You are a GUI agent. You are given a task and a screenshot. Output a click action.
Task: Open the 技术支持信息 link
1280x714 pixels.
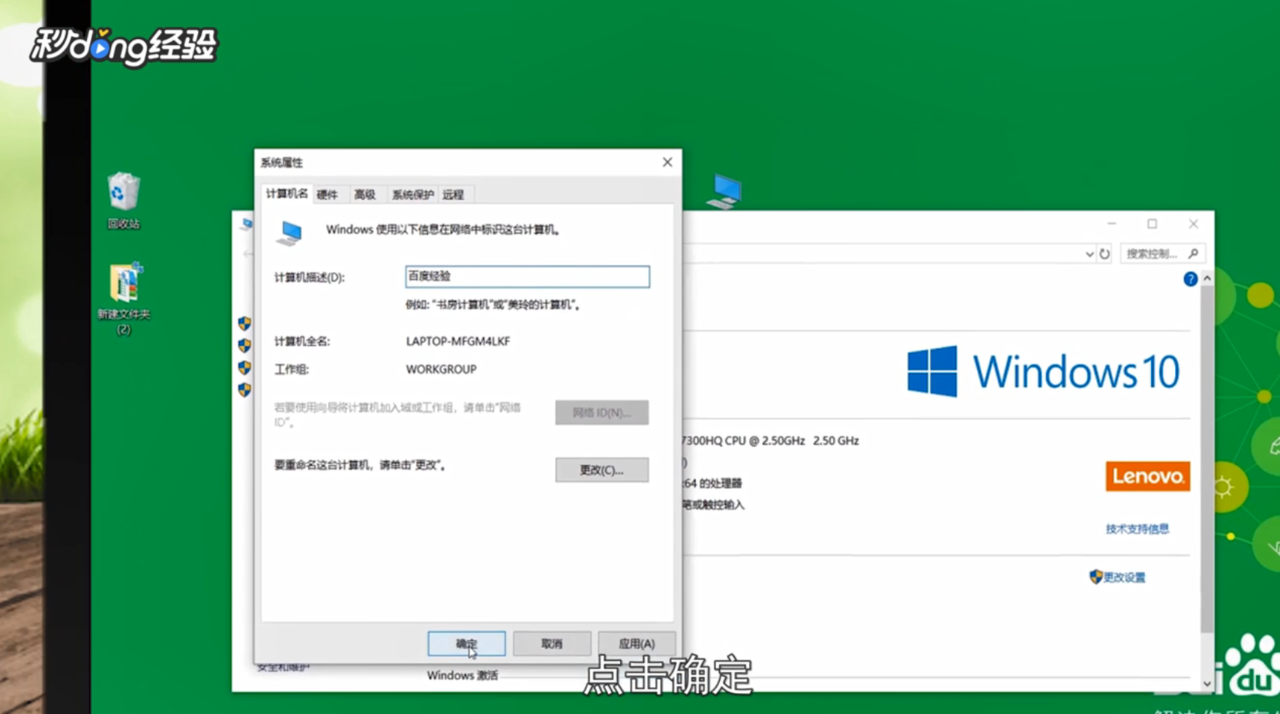(x=1137, y=529)
